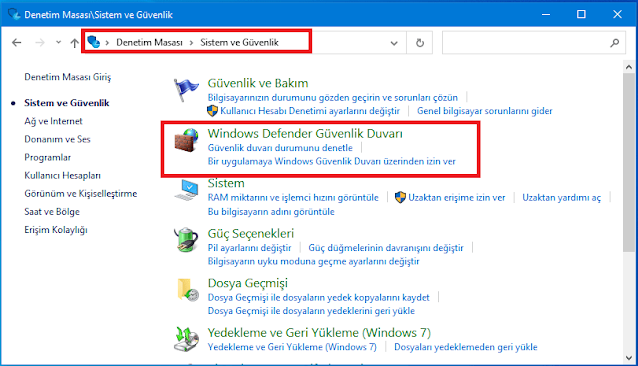Click the Control Panel icon in title bar

[13, 15]
